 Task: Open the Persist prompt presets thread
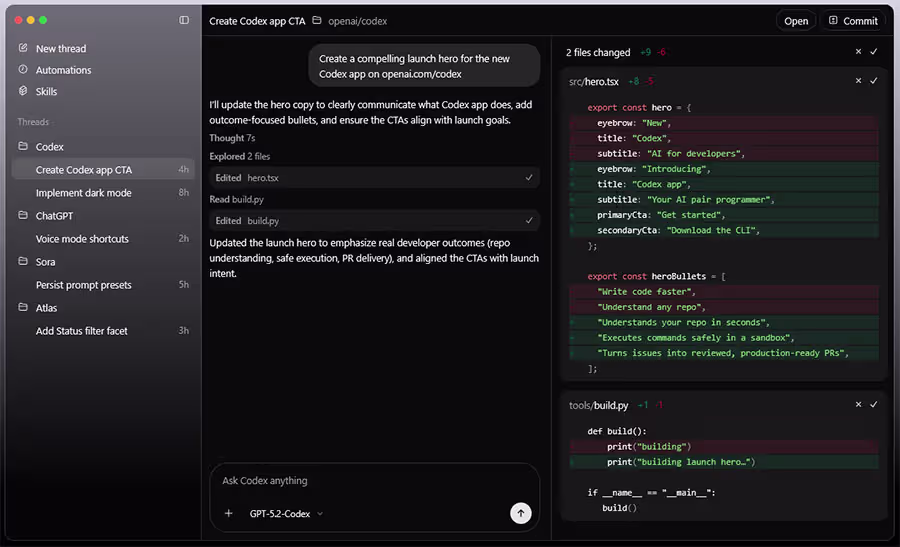click(x=103, y=285)
